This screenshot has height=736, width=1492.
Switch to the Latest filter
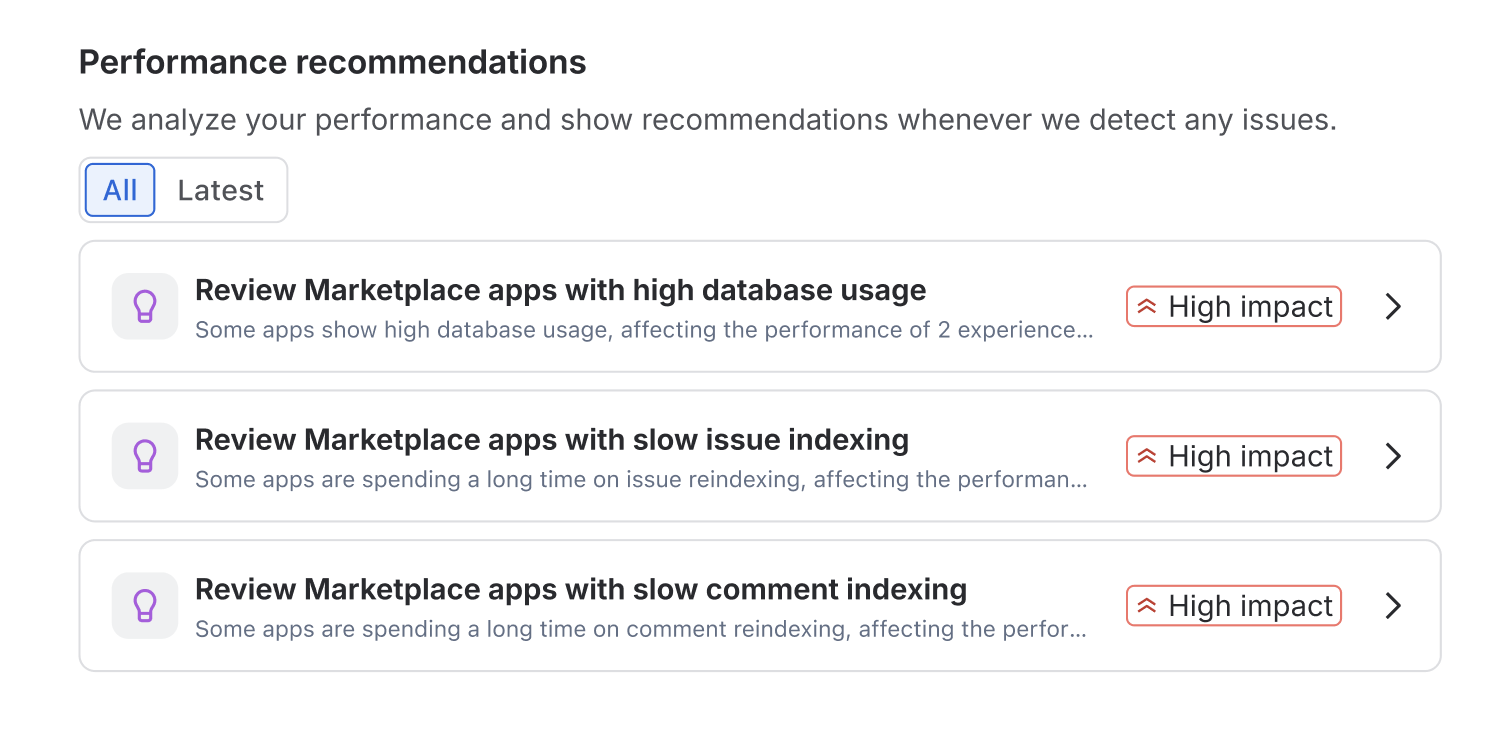220,190
